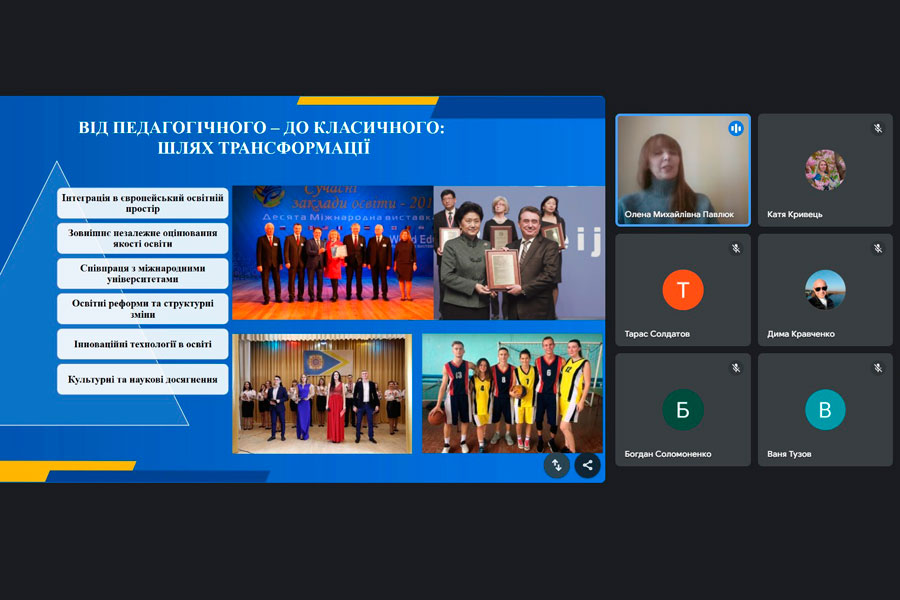Click speaking indicator on Олена Михайлівна Павлюк tile
This screenshot has width=900, height=600.
pyautogui.click(x=736, y=129)
